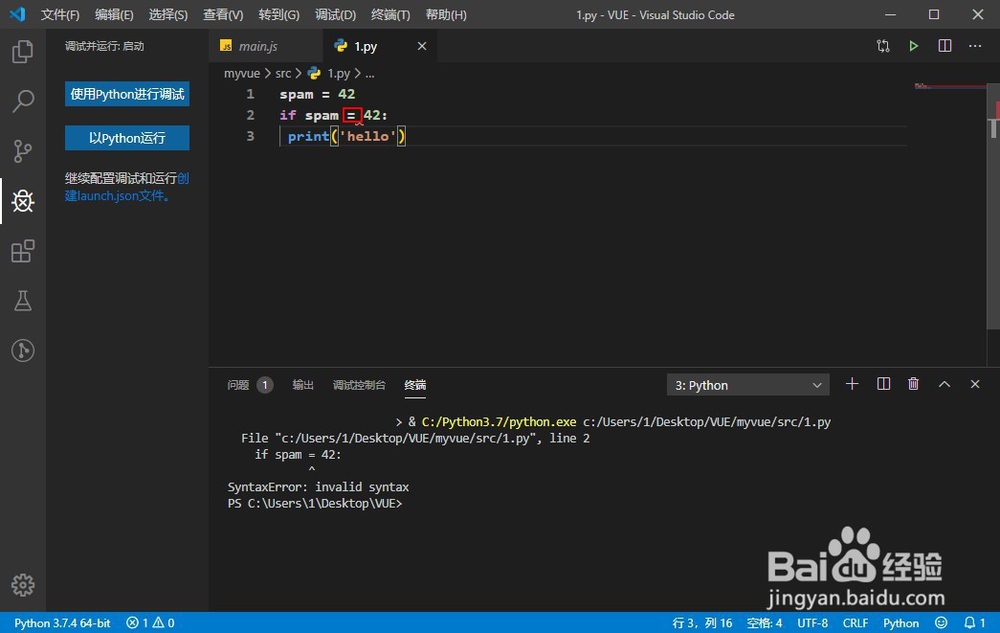
Task: Open the Search view in activity bar
Action: (22, 101)
